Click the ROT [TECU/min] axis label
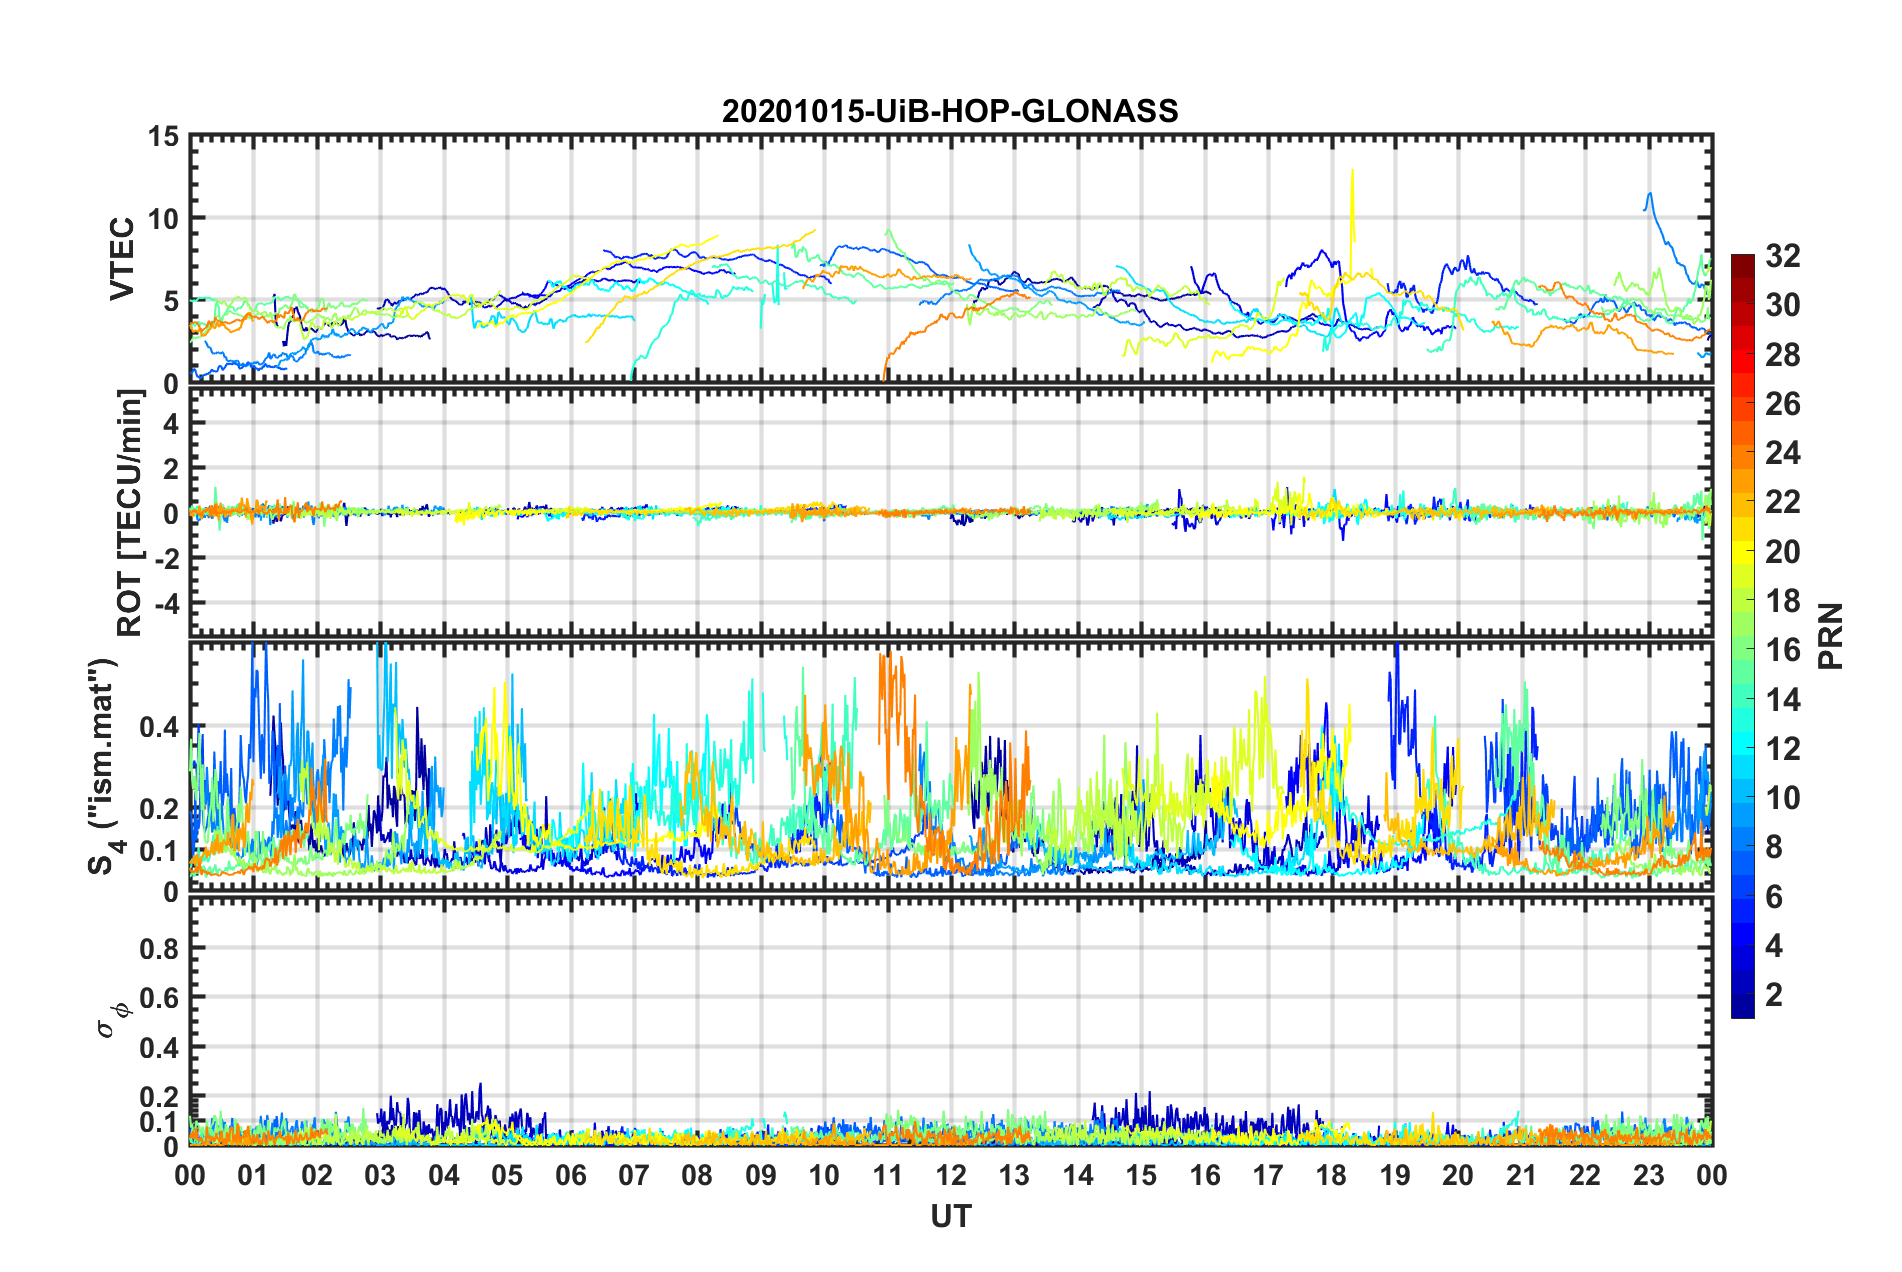The image size is (1902, 1272). point(130,513)
